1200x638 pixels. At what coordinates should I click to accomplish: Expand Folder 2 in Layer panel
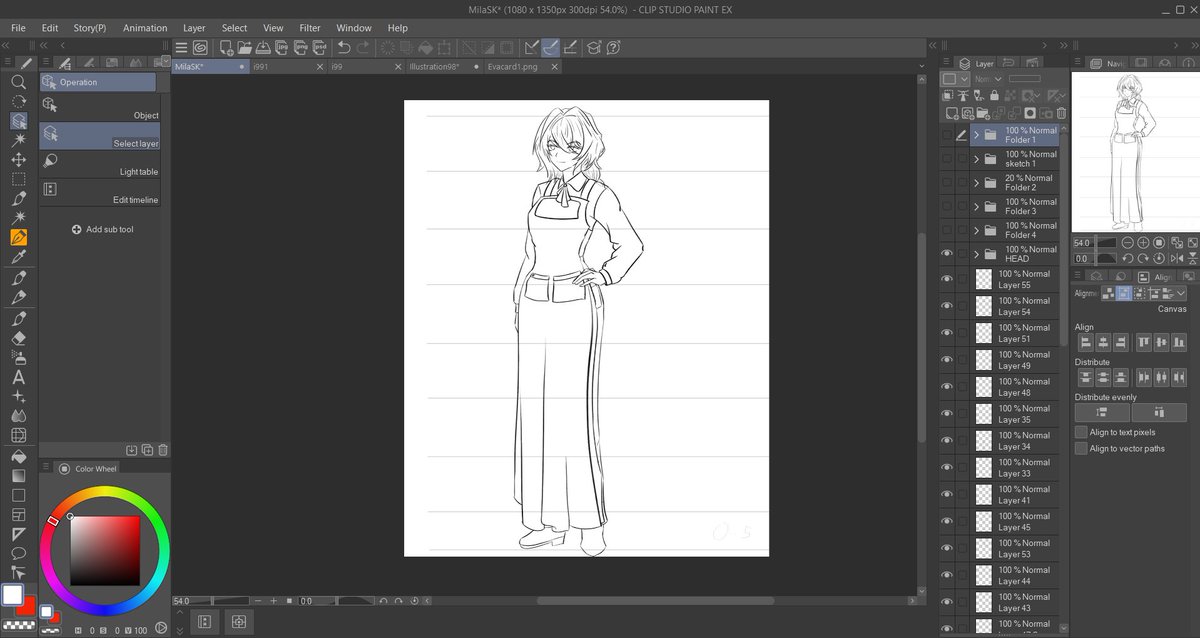pos(976,182)
